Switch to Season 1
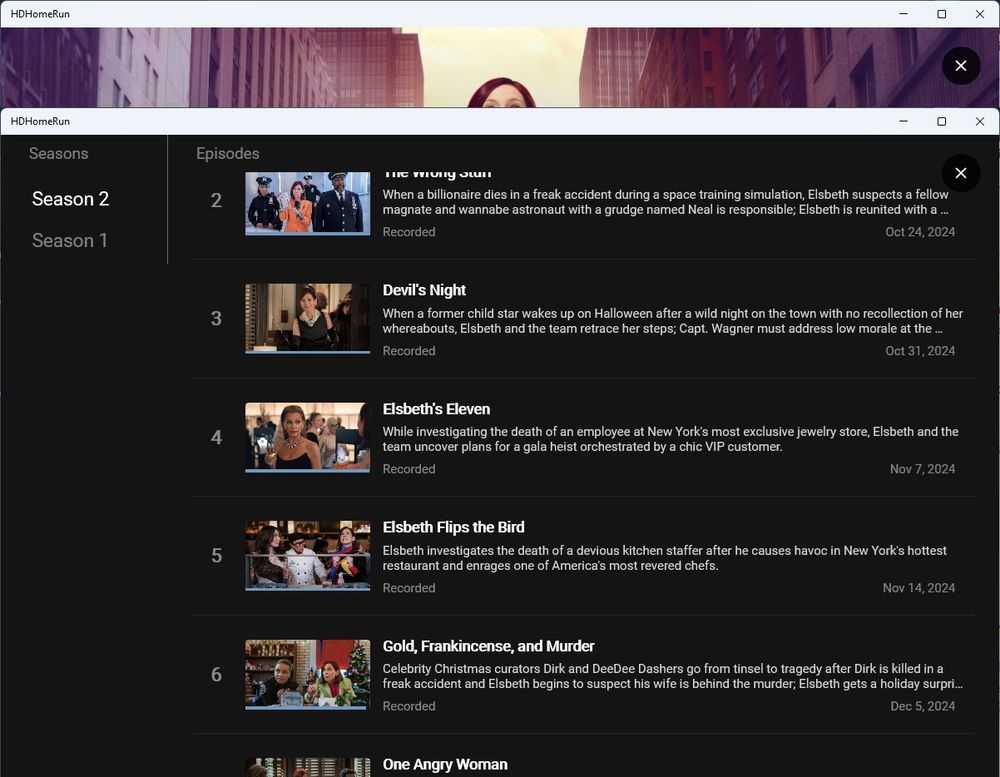This screenshot has height=777, width=1000. coord(70,240)
